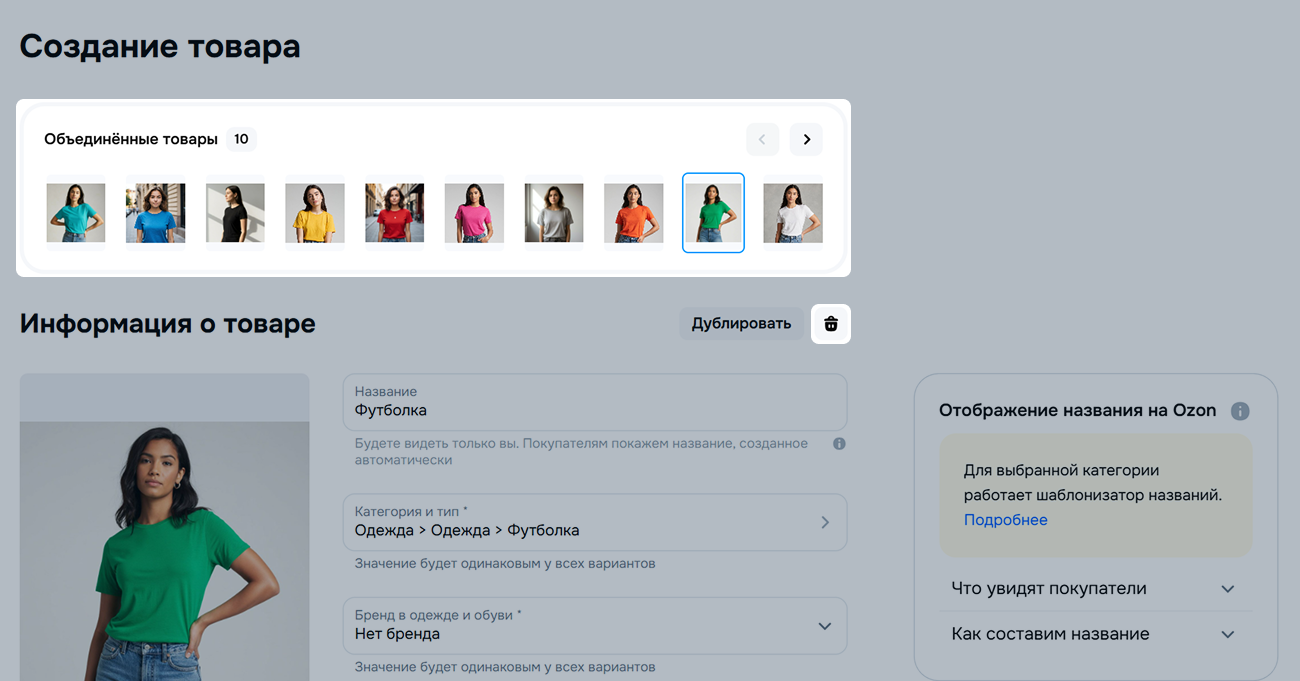Select the blue t-shirt thumbnail
The height and width of the screenshot is (681, 1300).
[155, 213]
